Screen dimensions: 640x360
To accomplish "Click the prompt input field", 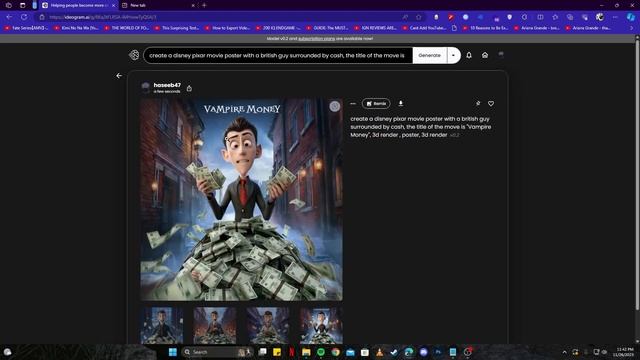I will (278, 56).
